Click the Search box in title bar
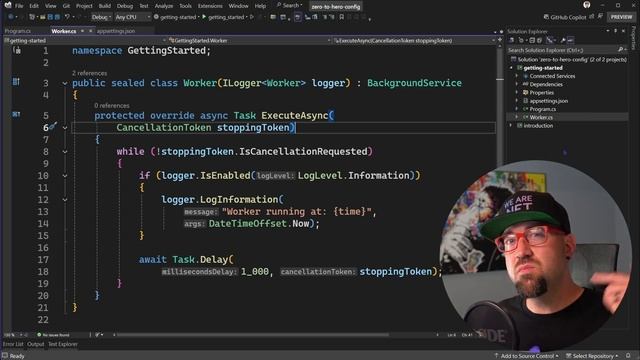This screenshot has width=640, height=360. tap(289, 6)
